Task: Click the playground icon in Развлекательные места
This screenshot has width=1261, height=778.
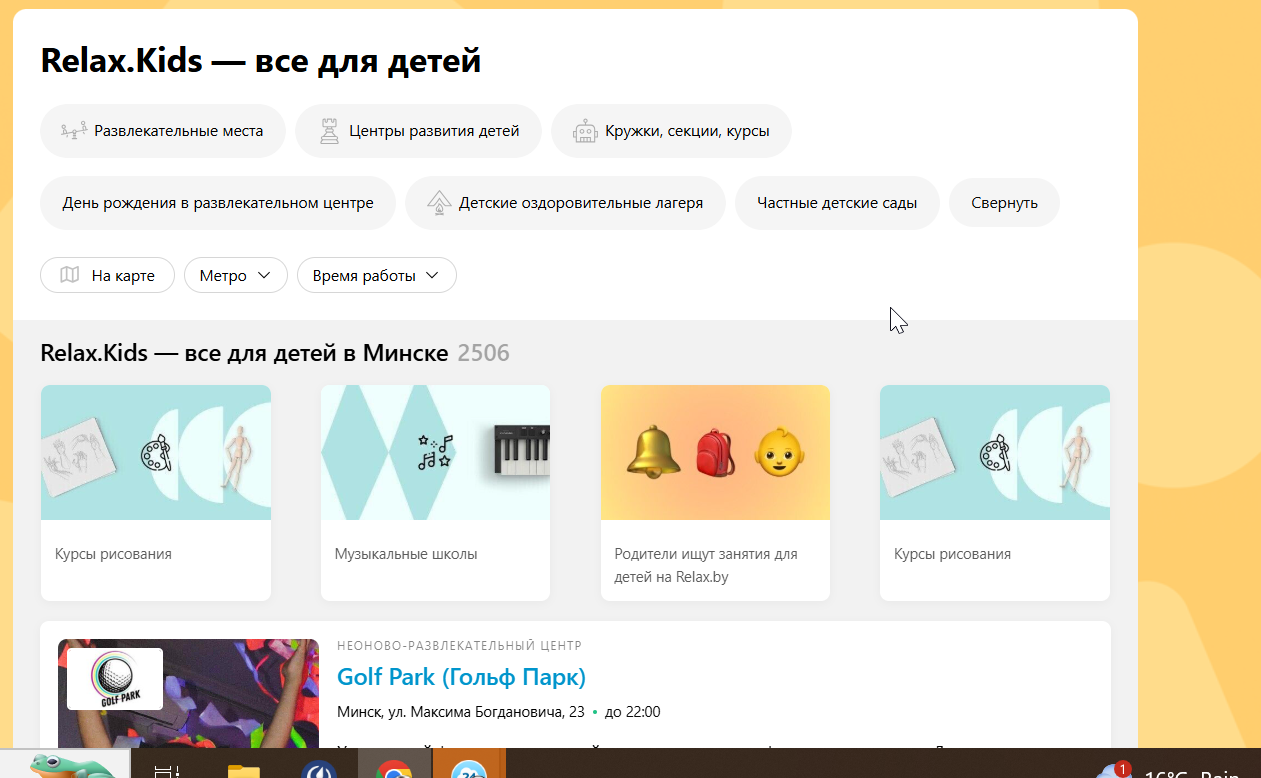Action: (74, 131)
